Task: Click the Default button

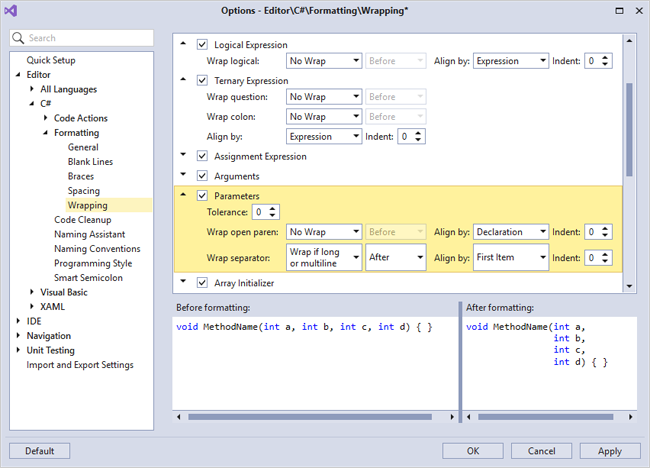Action: [x=40, y=451]
